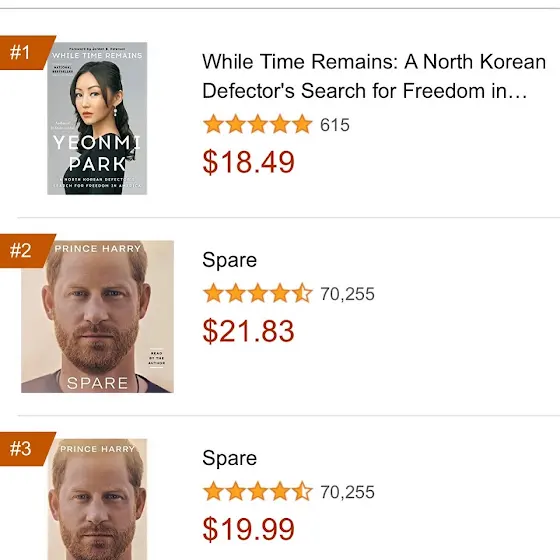
Task: Open the #2 Spare audiobook cover
Action: [98, 317]
